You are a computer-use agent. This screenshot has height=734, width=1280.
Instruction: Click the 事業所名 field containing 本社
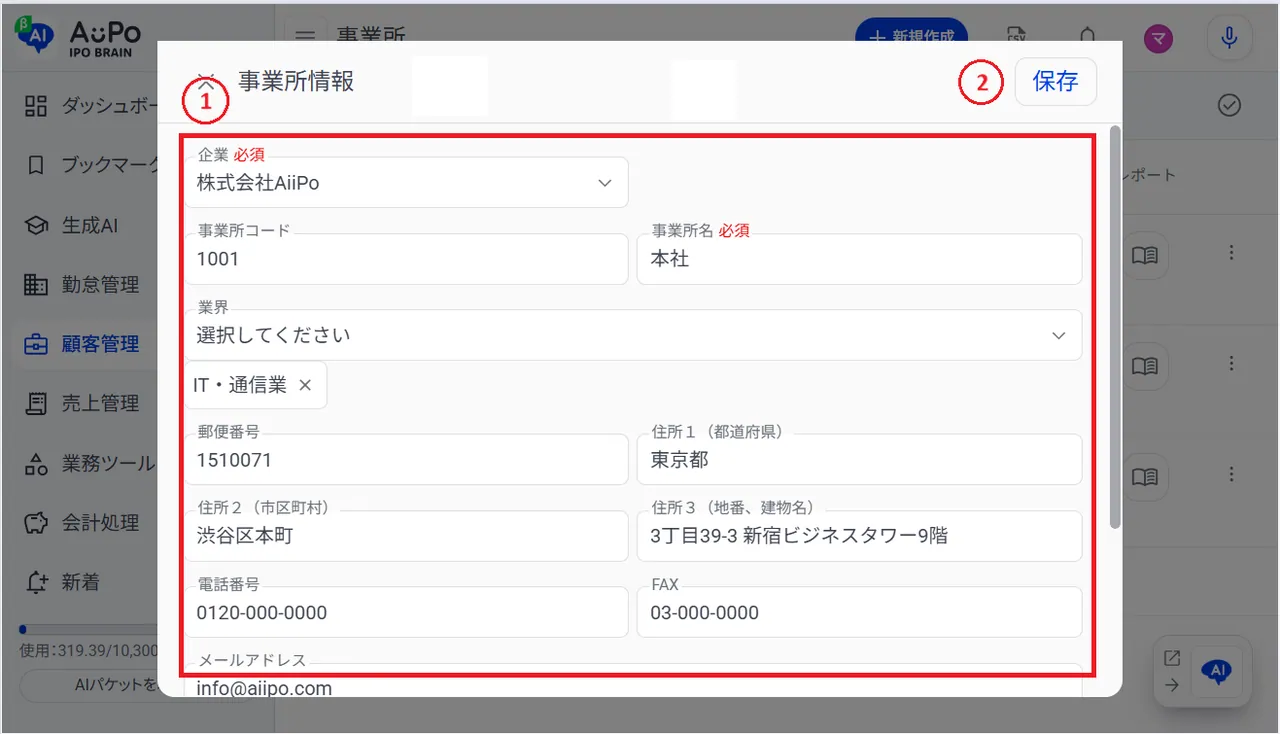(859, 259)
